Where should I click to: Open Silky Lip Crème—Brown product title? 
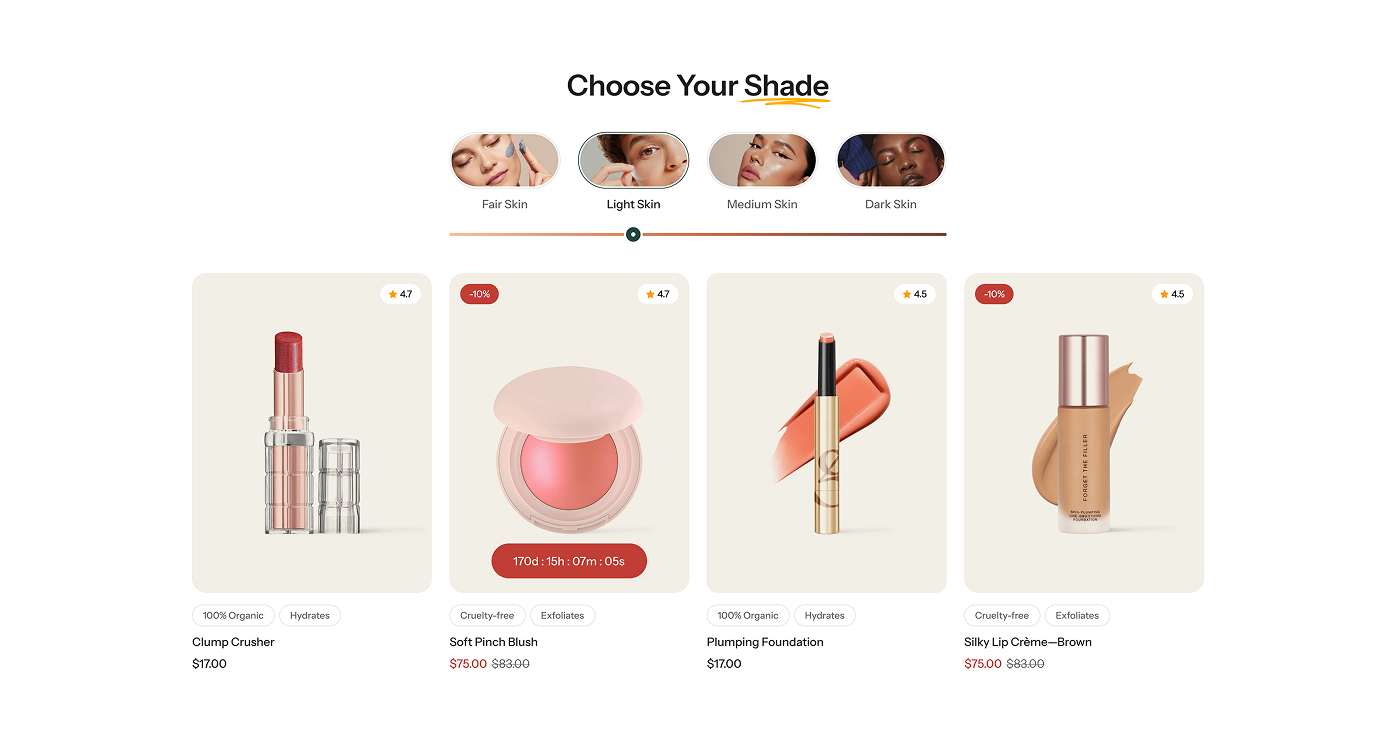click(x=1028, y=642)
